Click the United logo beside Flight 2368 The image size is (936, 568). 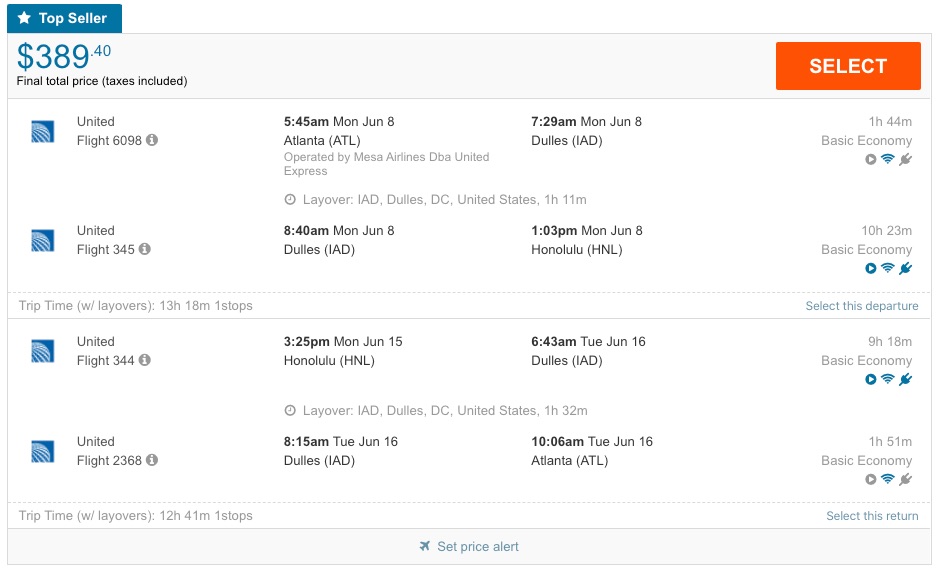tap(42, 451)
